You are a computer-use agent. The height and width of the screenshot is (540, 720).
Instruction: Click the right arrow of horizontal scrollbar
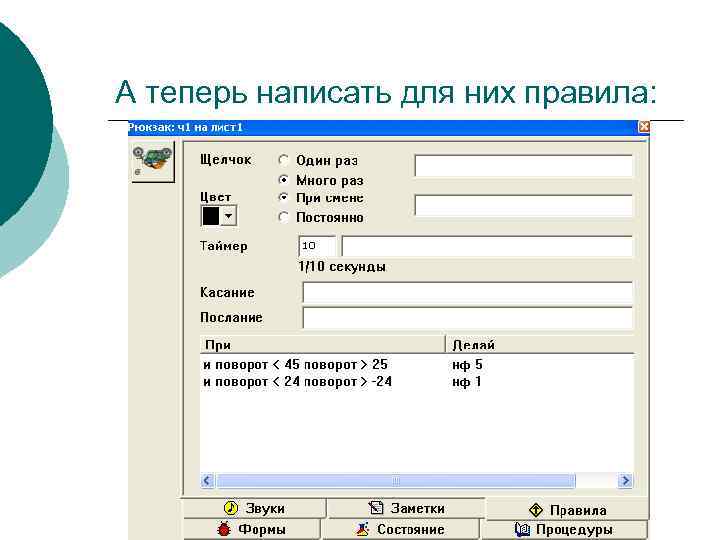pos(625,481)
